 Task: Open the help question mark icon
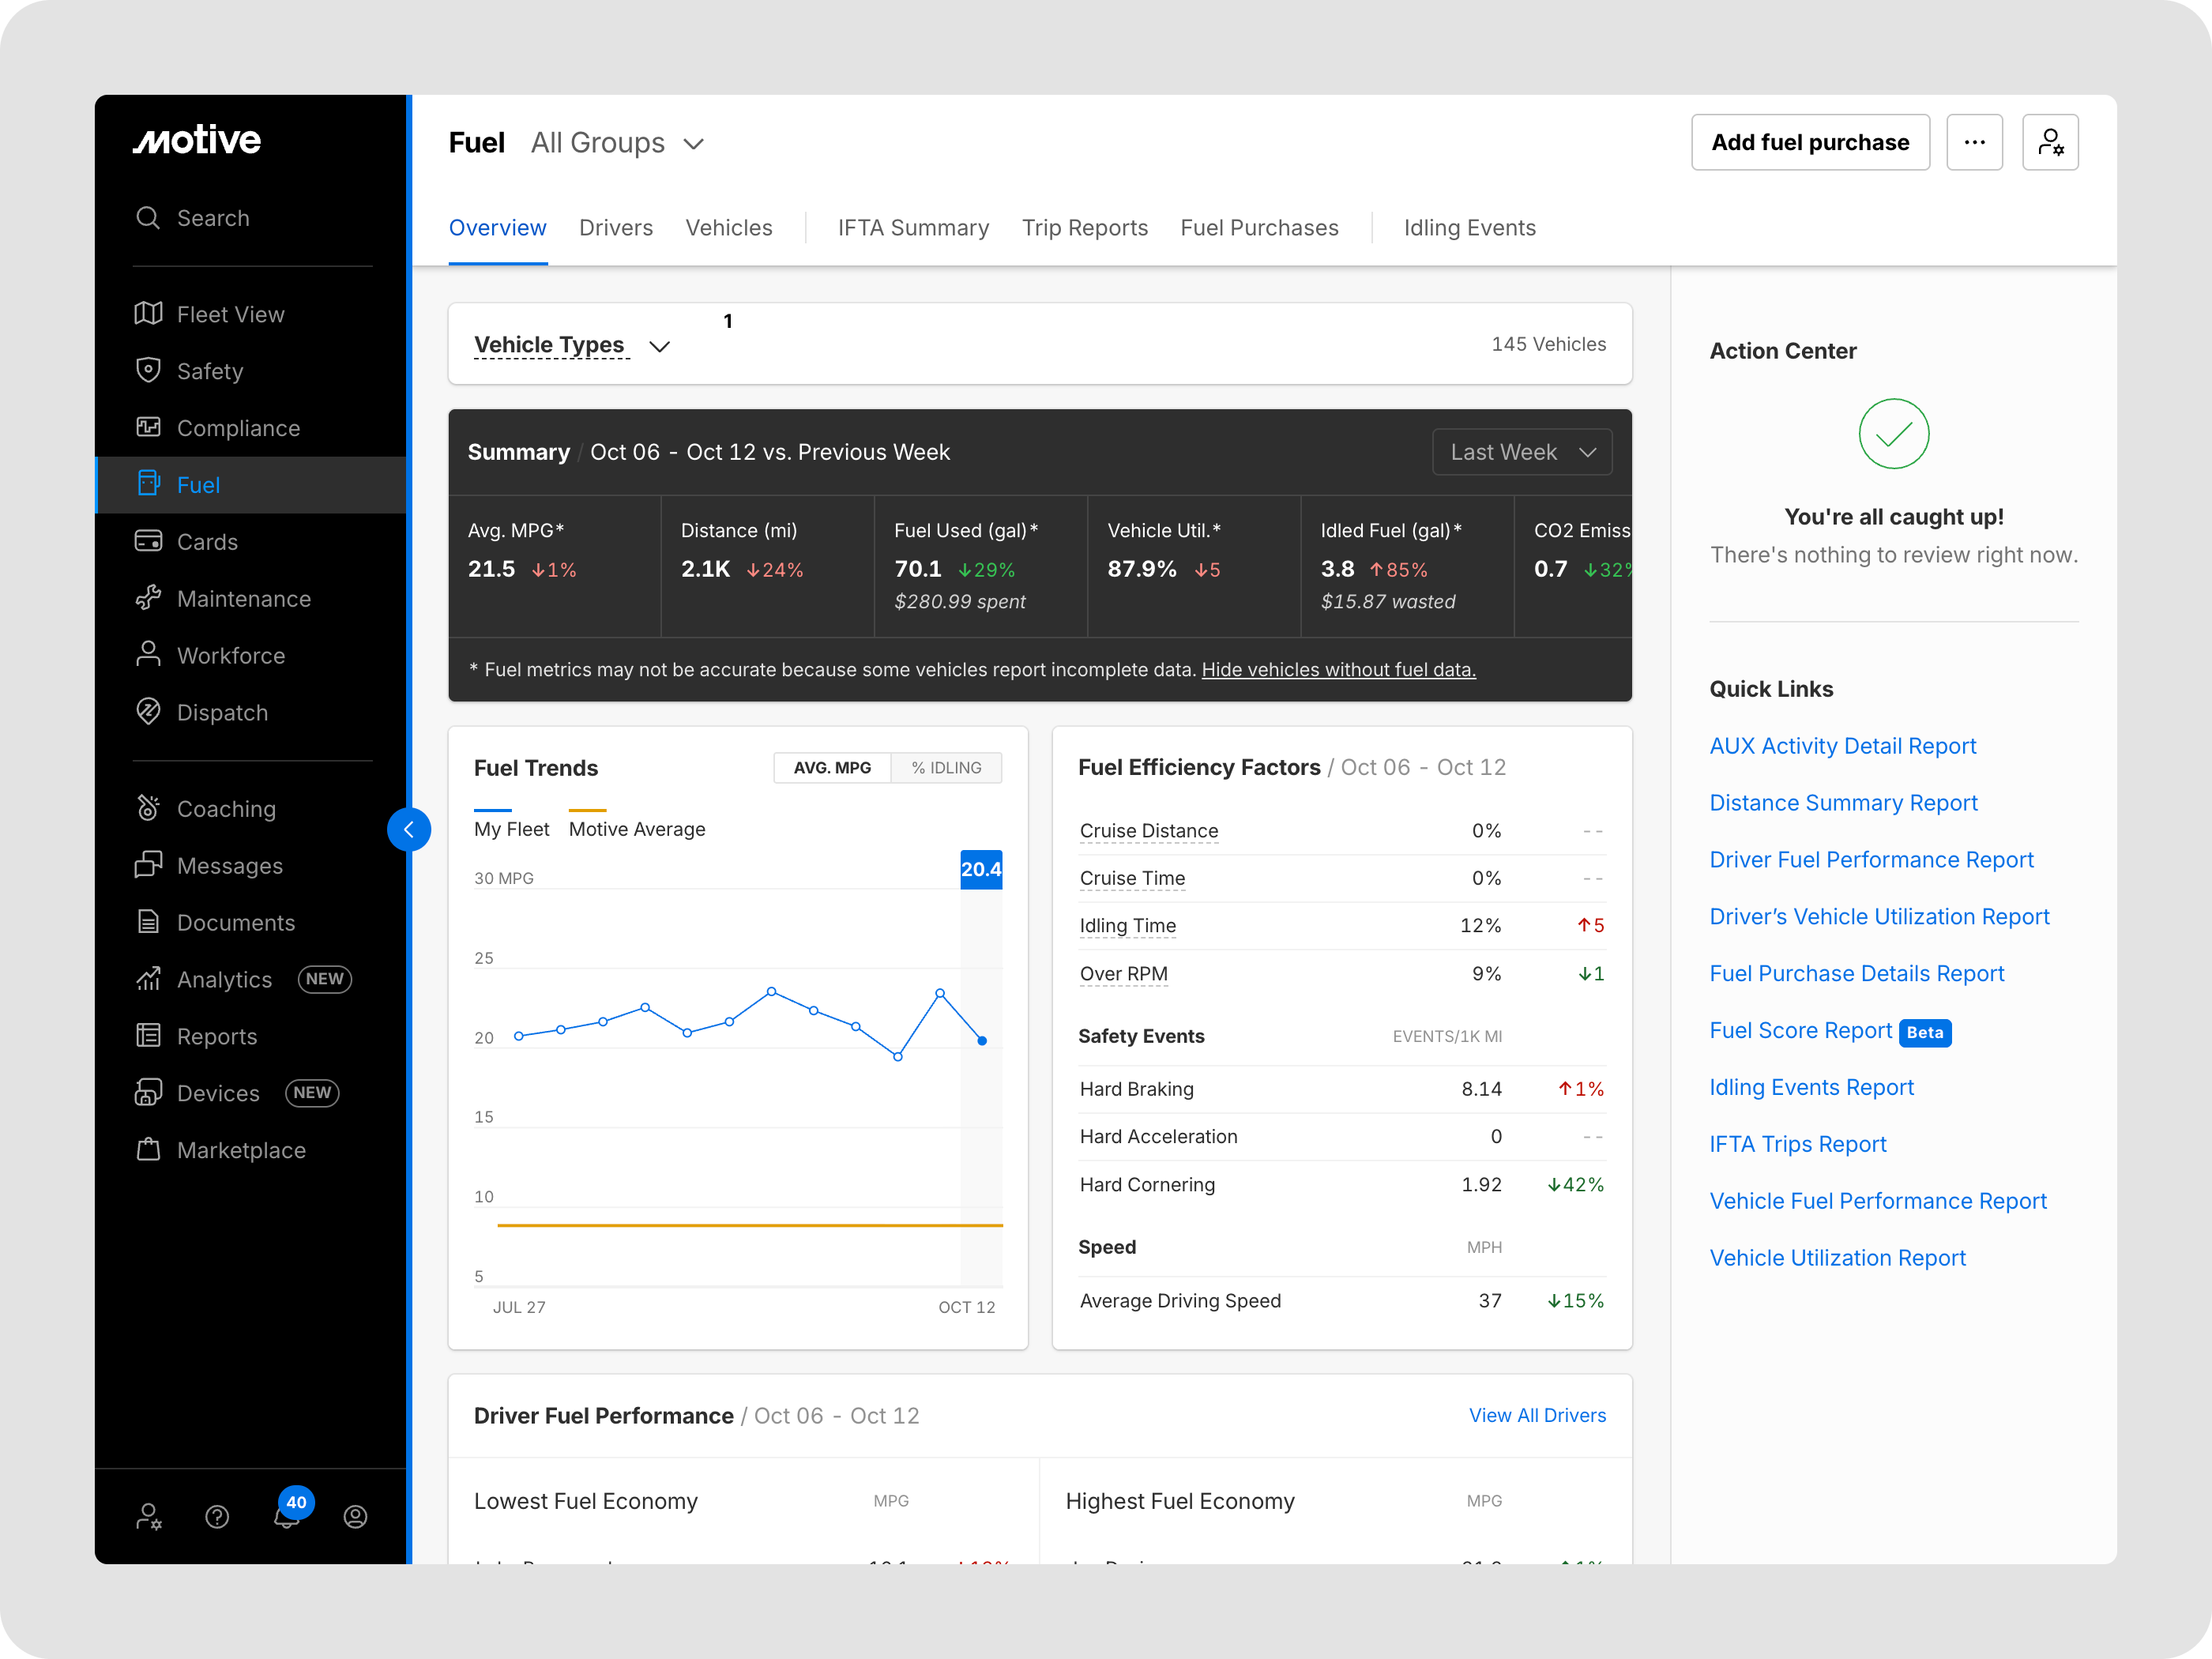(217, 1517)
